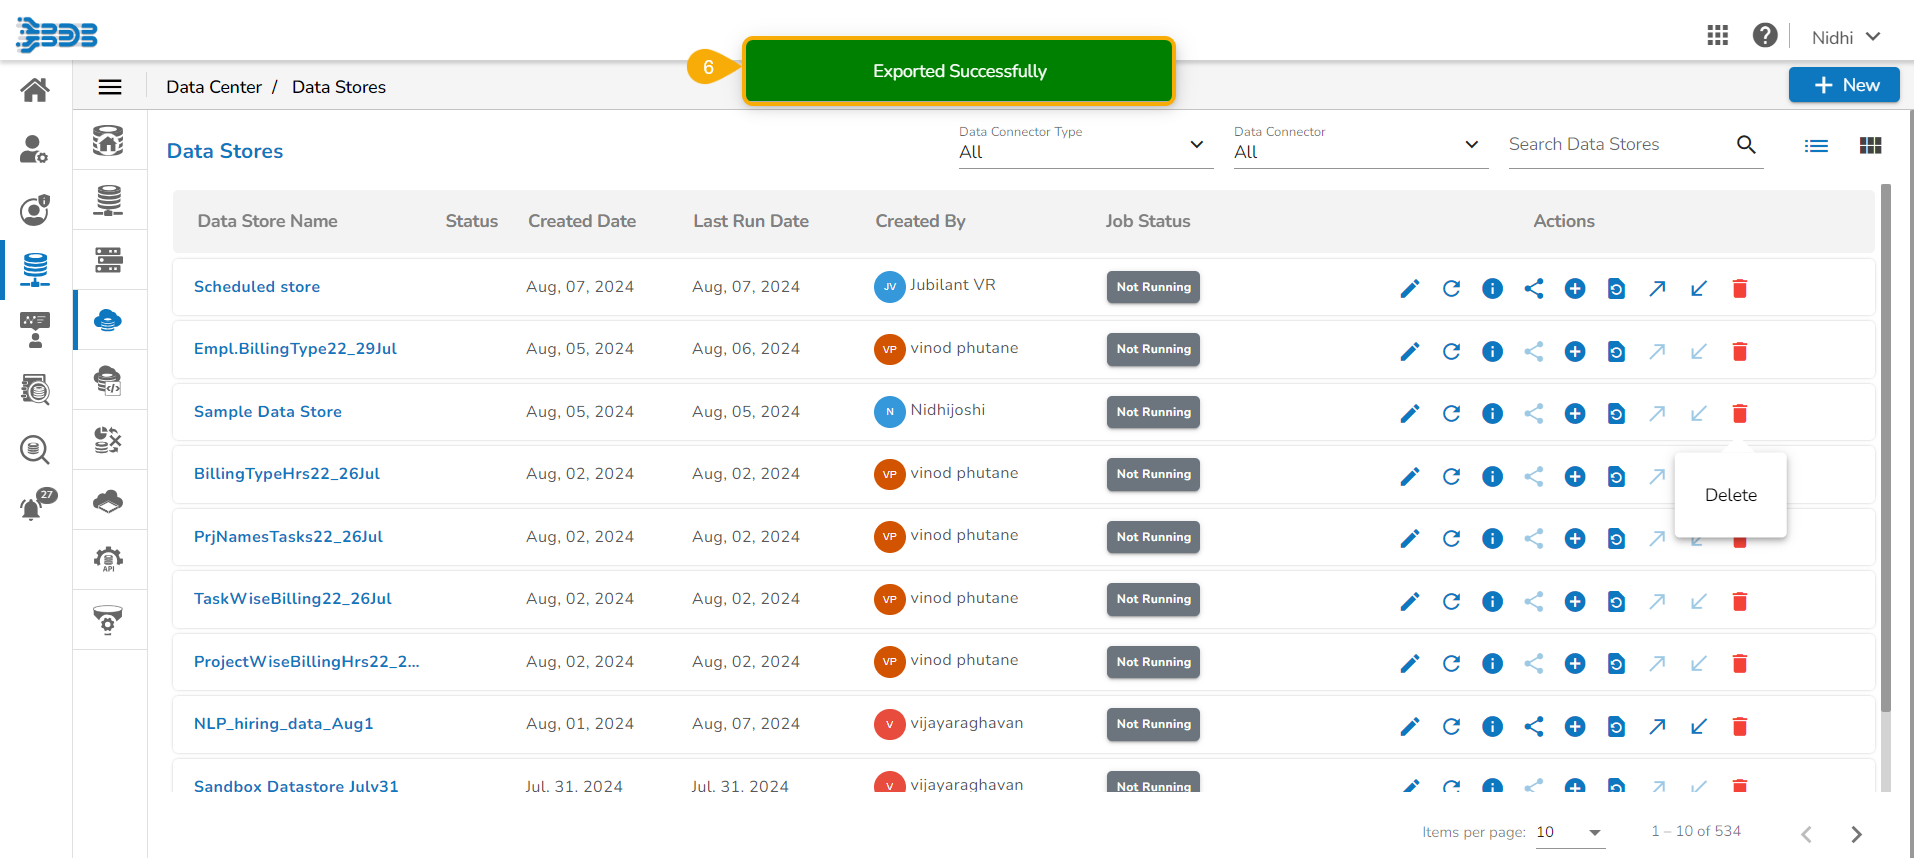This screenshot has width=1914, height=858.
Task: Toggle the hamburger navigation menu
Action: [x=110, y=87]
